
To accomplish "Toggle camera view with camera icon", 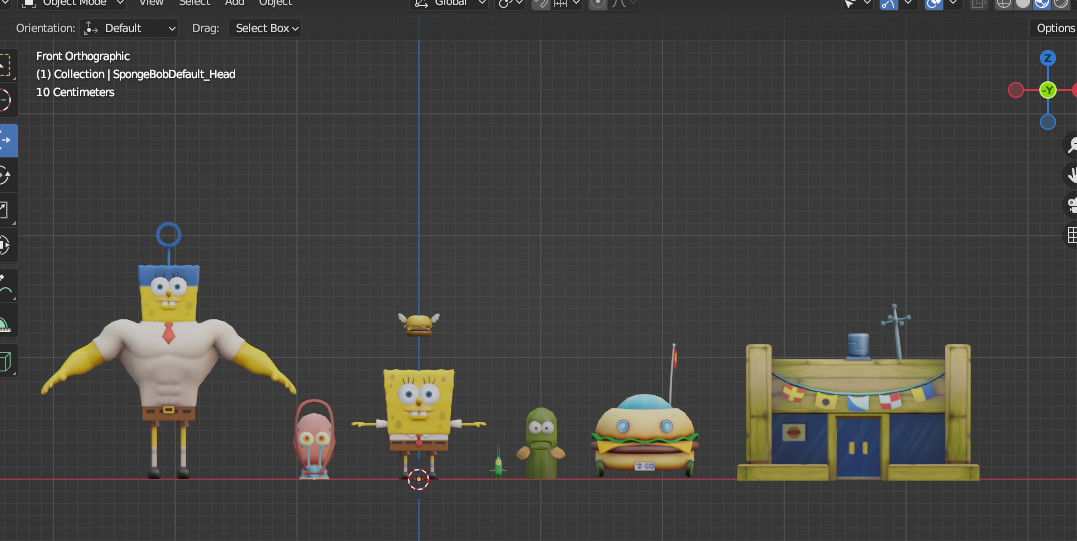I will point(1071,205).
